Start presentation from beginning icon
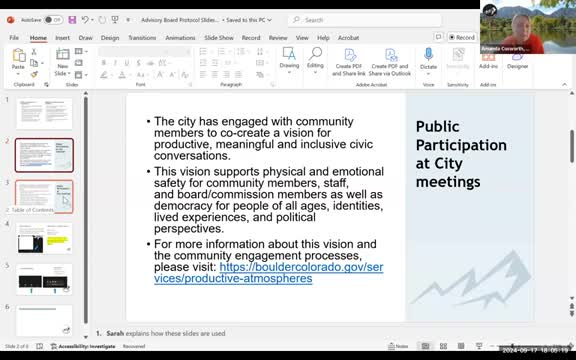Image resolution: width=576 pixels, height=360 pixels. coord(115,20)
